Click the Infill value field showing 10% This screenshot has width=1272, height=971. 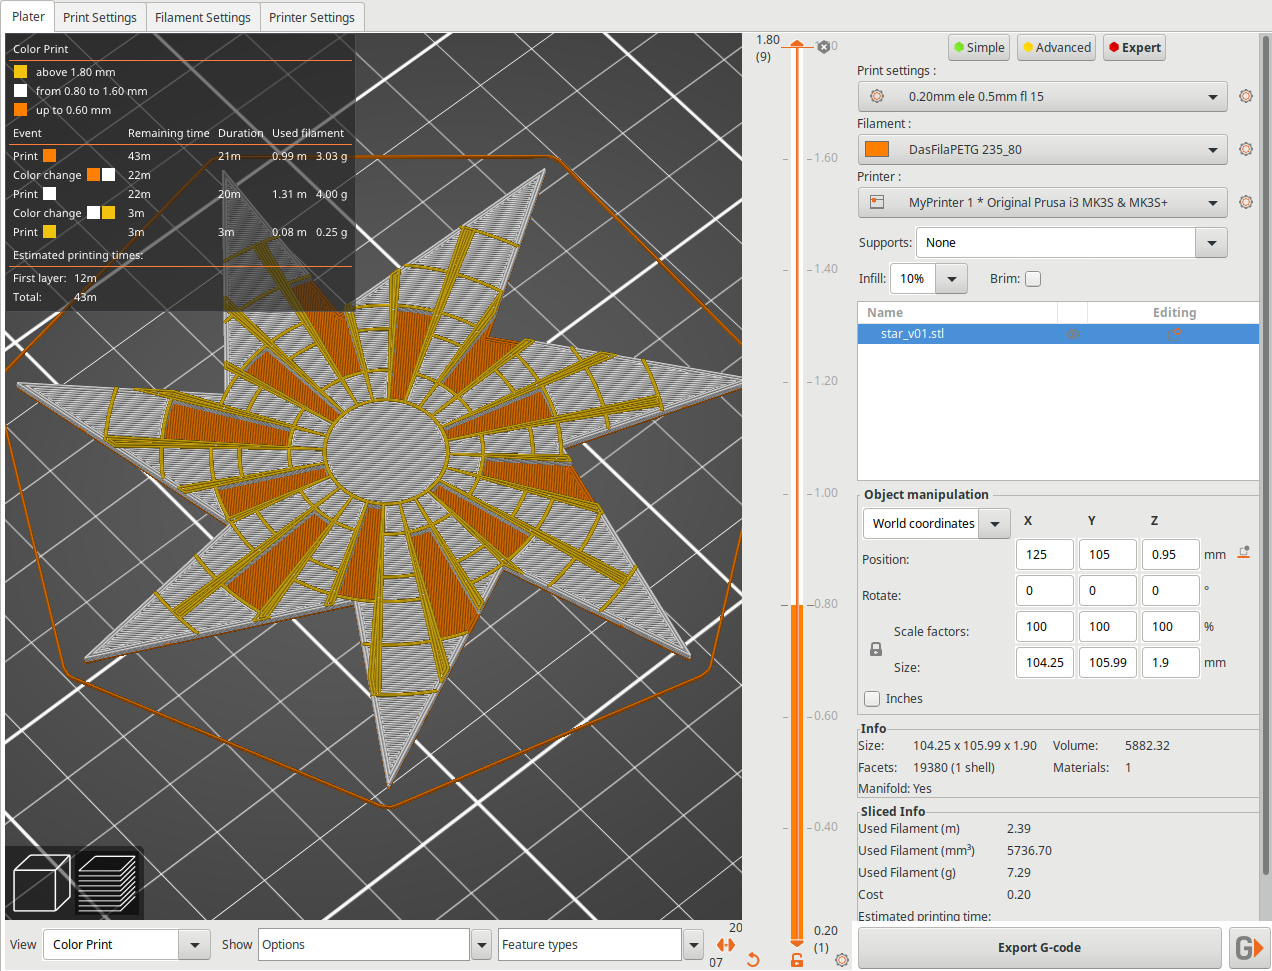913,279
